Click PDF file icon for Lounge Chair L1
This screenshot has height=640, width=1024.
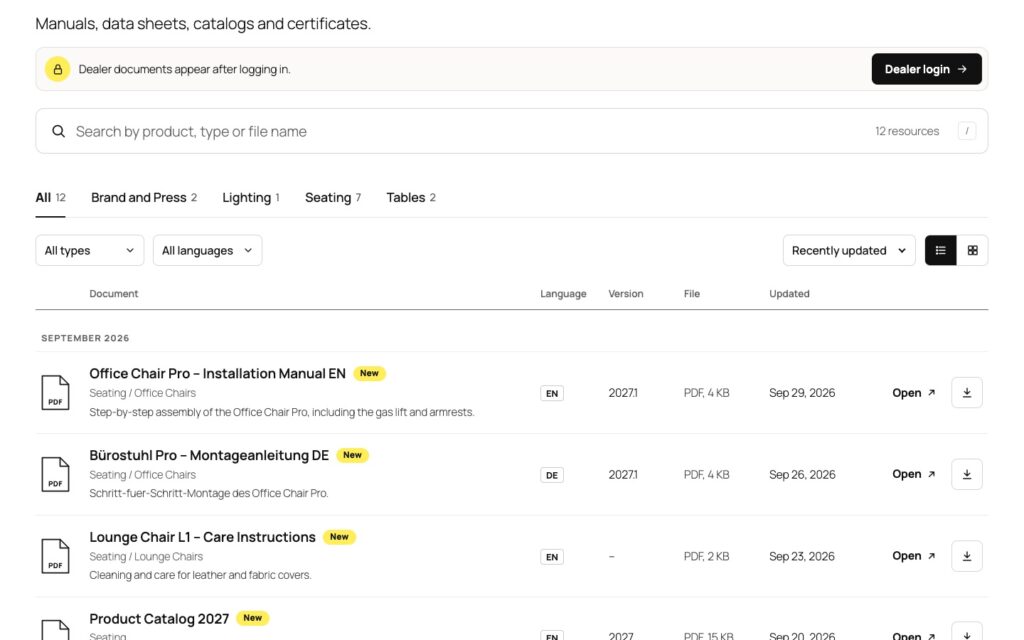click(x=56, y=556)
